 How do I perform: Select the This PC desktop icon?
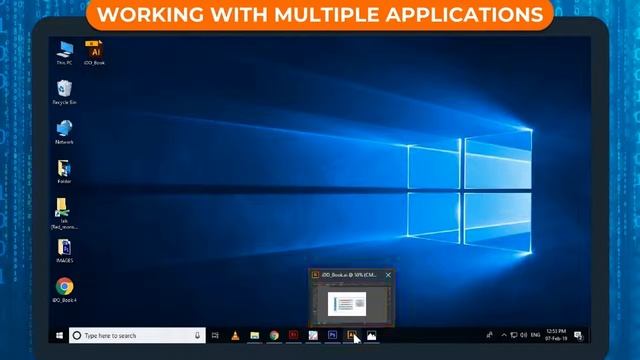click(64, 53)
